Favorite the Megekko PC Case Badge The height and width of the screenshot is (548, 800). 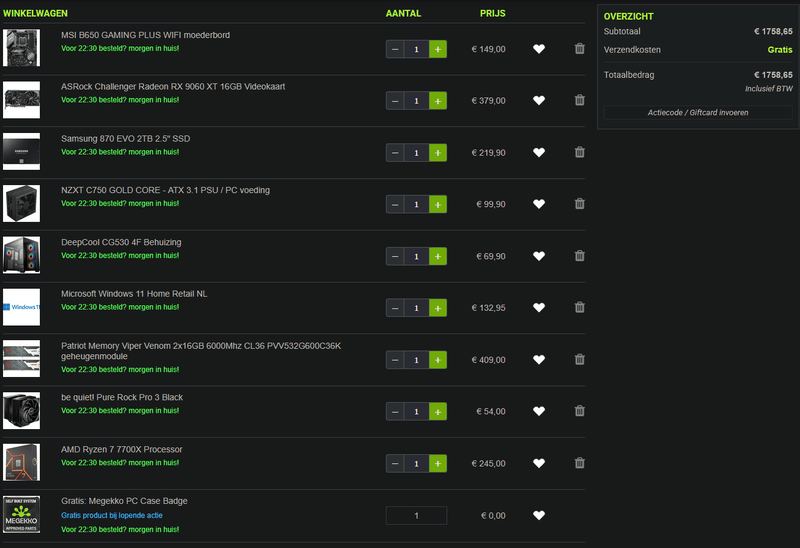tap(539, 515)
